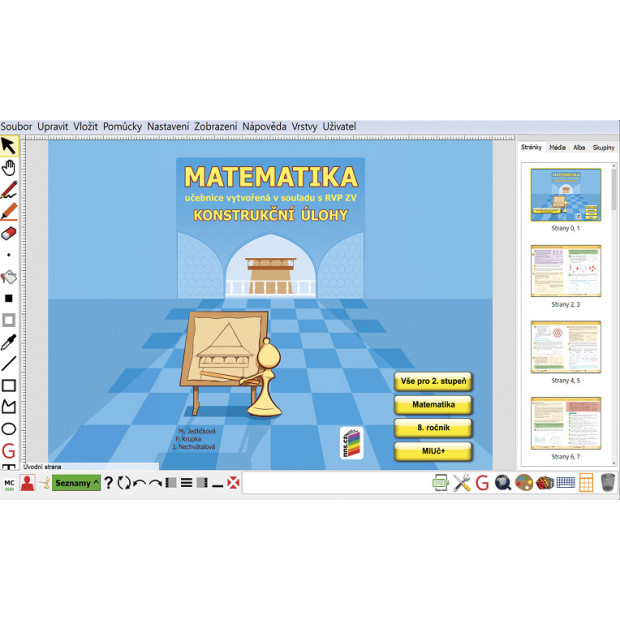Image resolution: width=620 pixels, height=620 pixels.
Task: Select the eyedropper tool
Action: coord(9,342)
